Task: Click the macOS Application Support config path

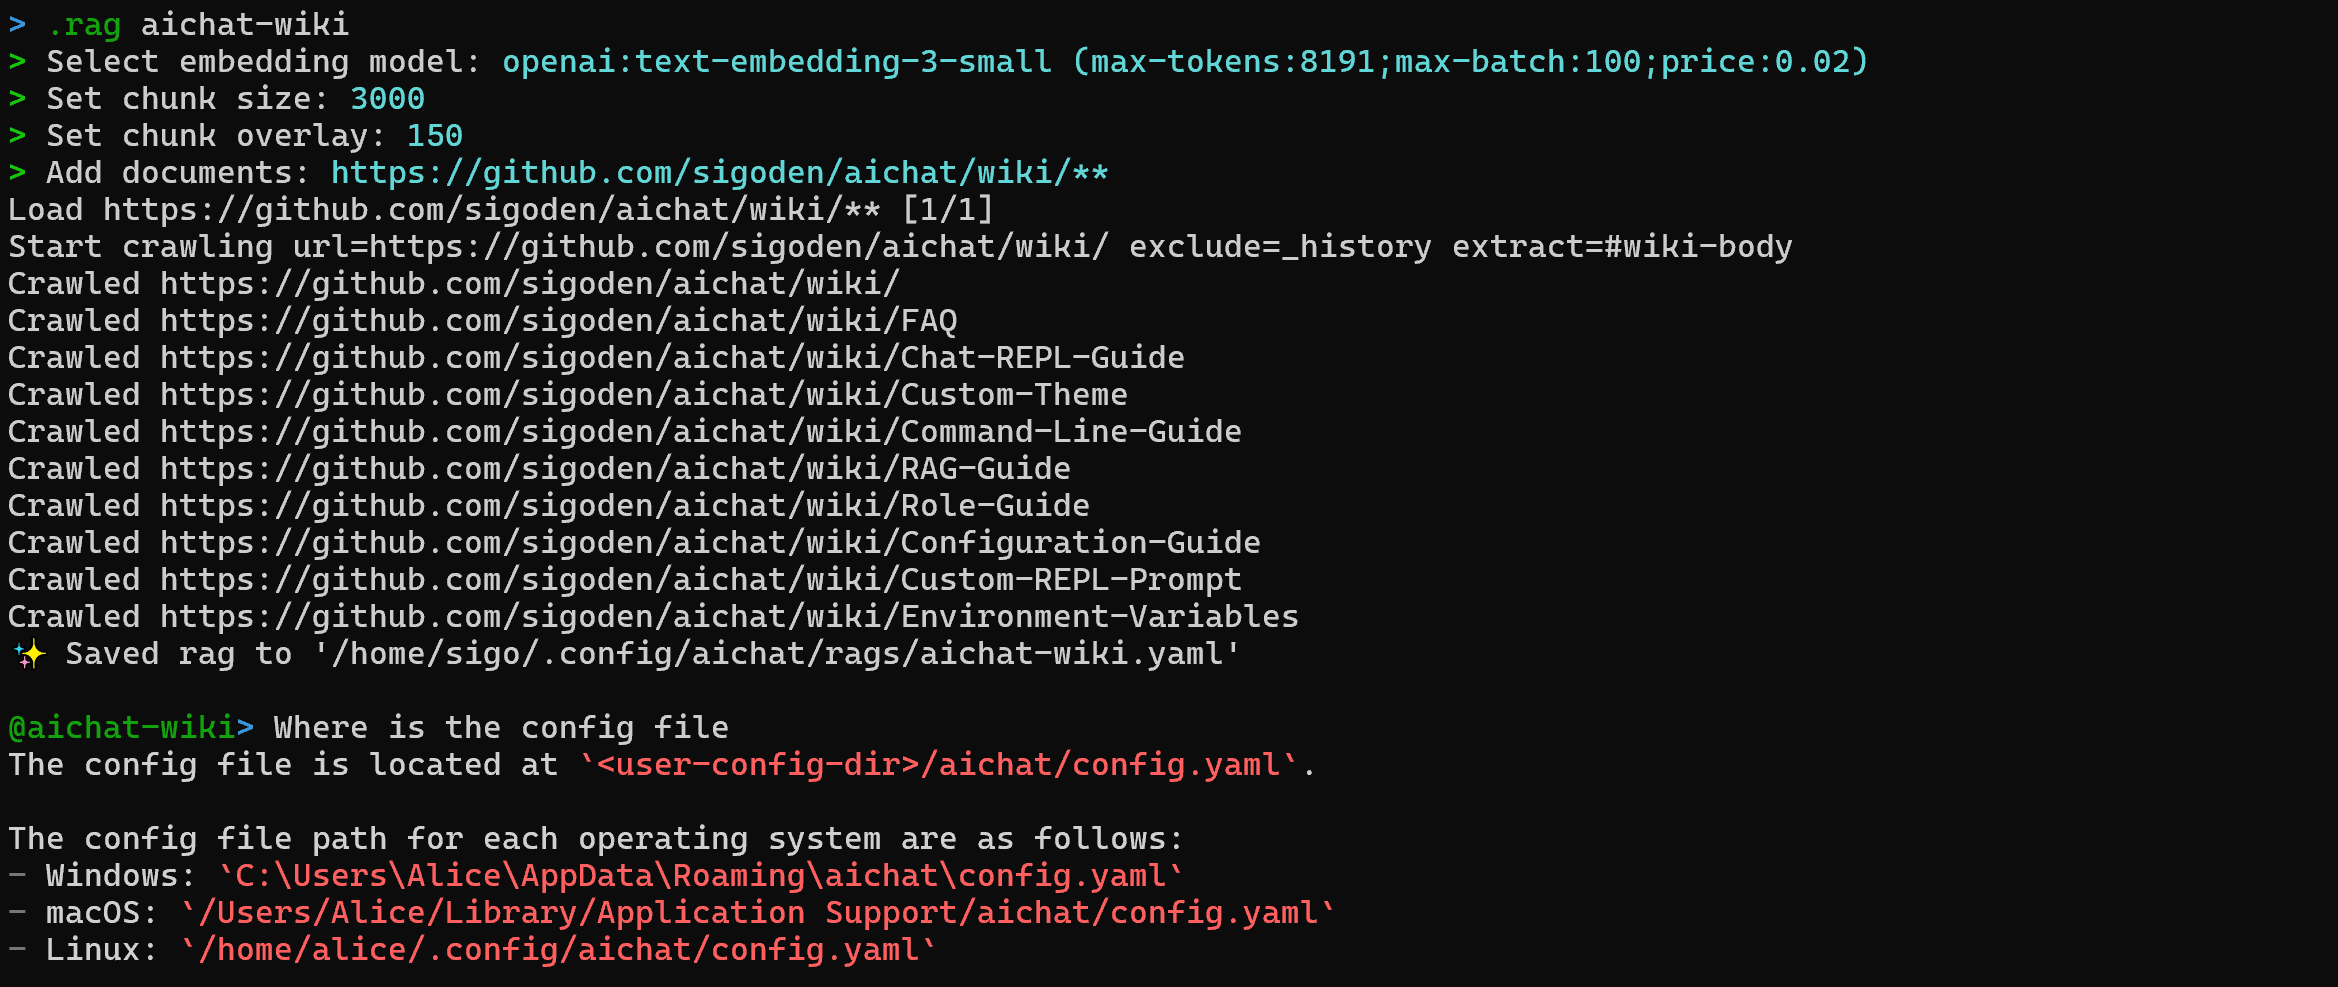Action: 757,913
